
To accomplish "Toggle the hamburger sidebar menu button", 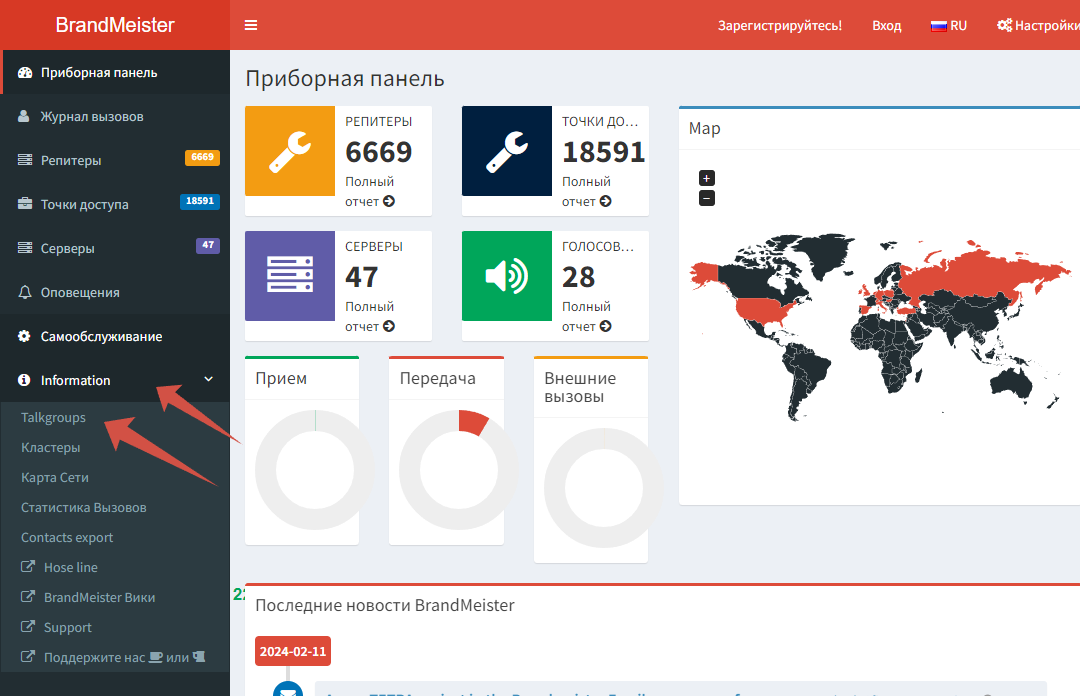I will [x=251, y=25].
